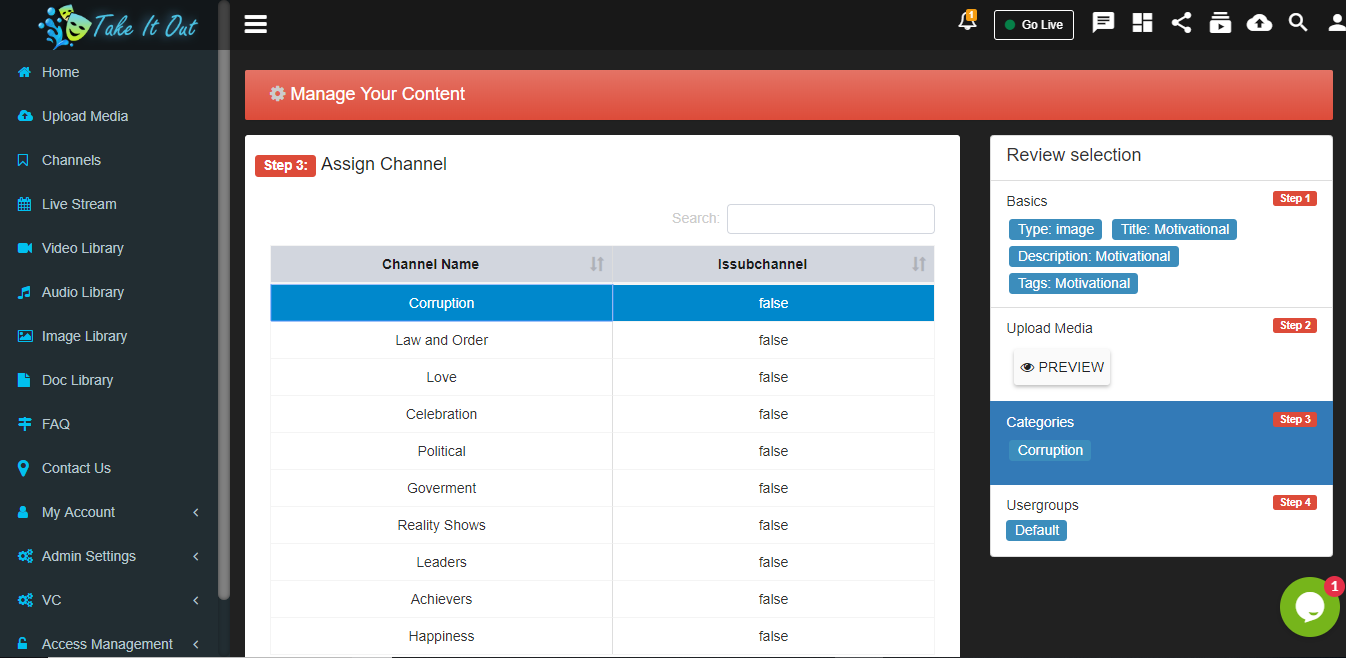Select the Law and Order channel row
The width and height of the screenshot is (1346, 658).
coord(602,340)
